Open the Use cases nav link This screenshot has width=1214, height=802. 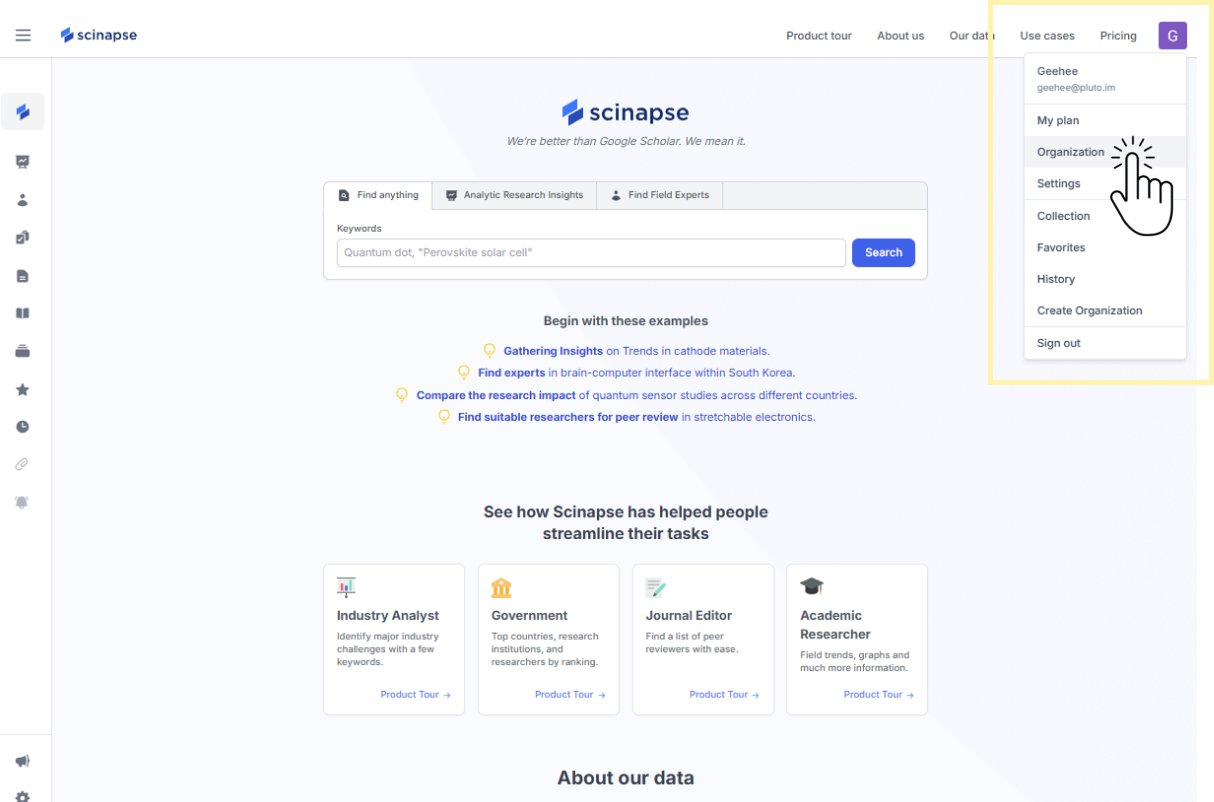(x=1047, y=36)
